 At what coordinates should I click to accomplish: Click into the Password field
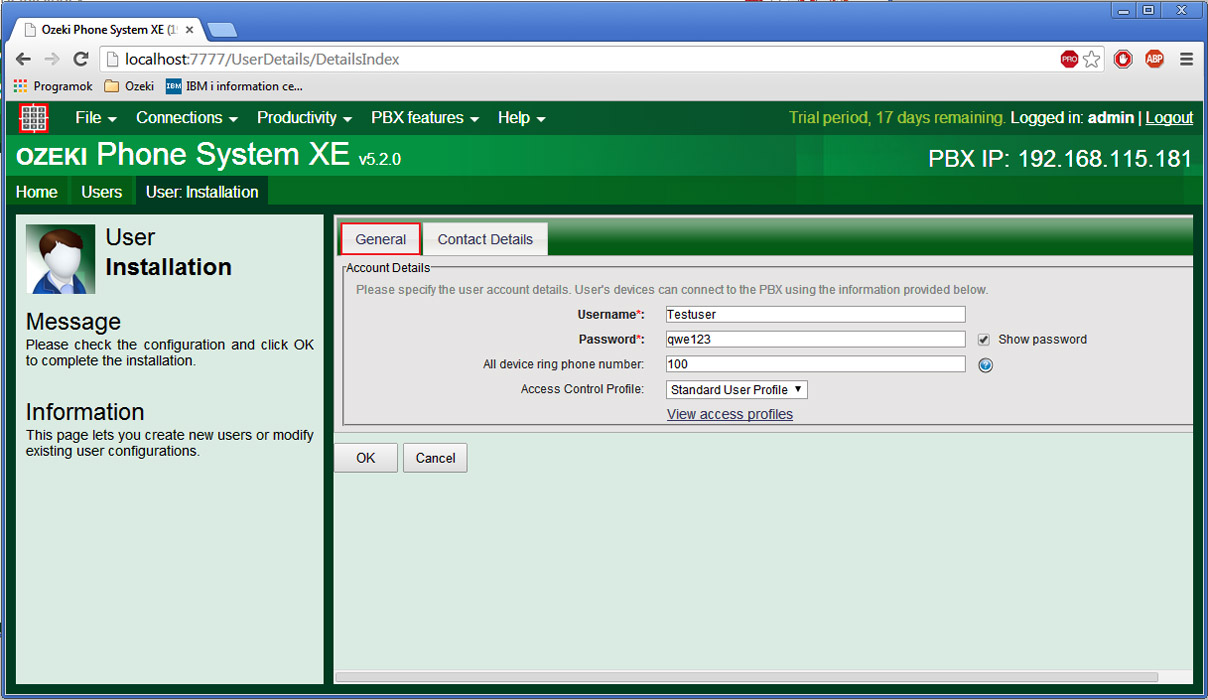pos(816,339)
